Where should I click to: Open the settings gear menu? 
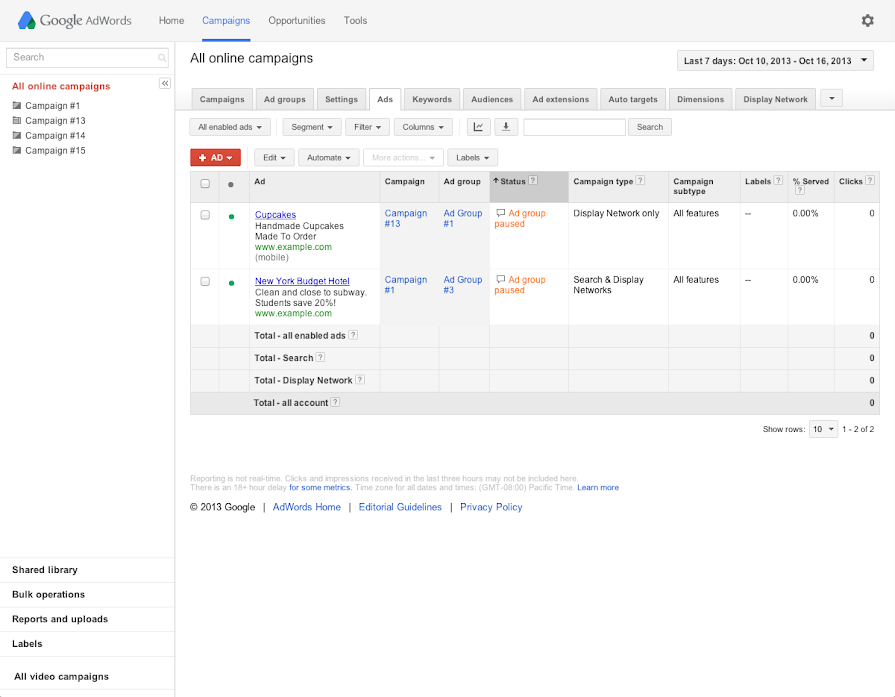pyautogui.click(x=867, y=20)
